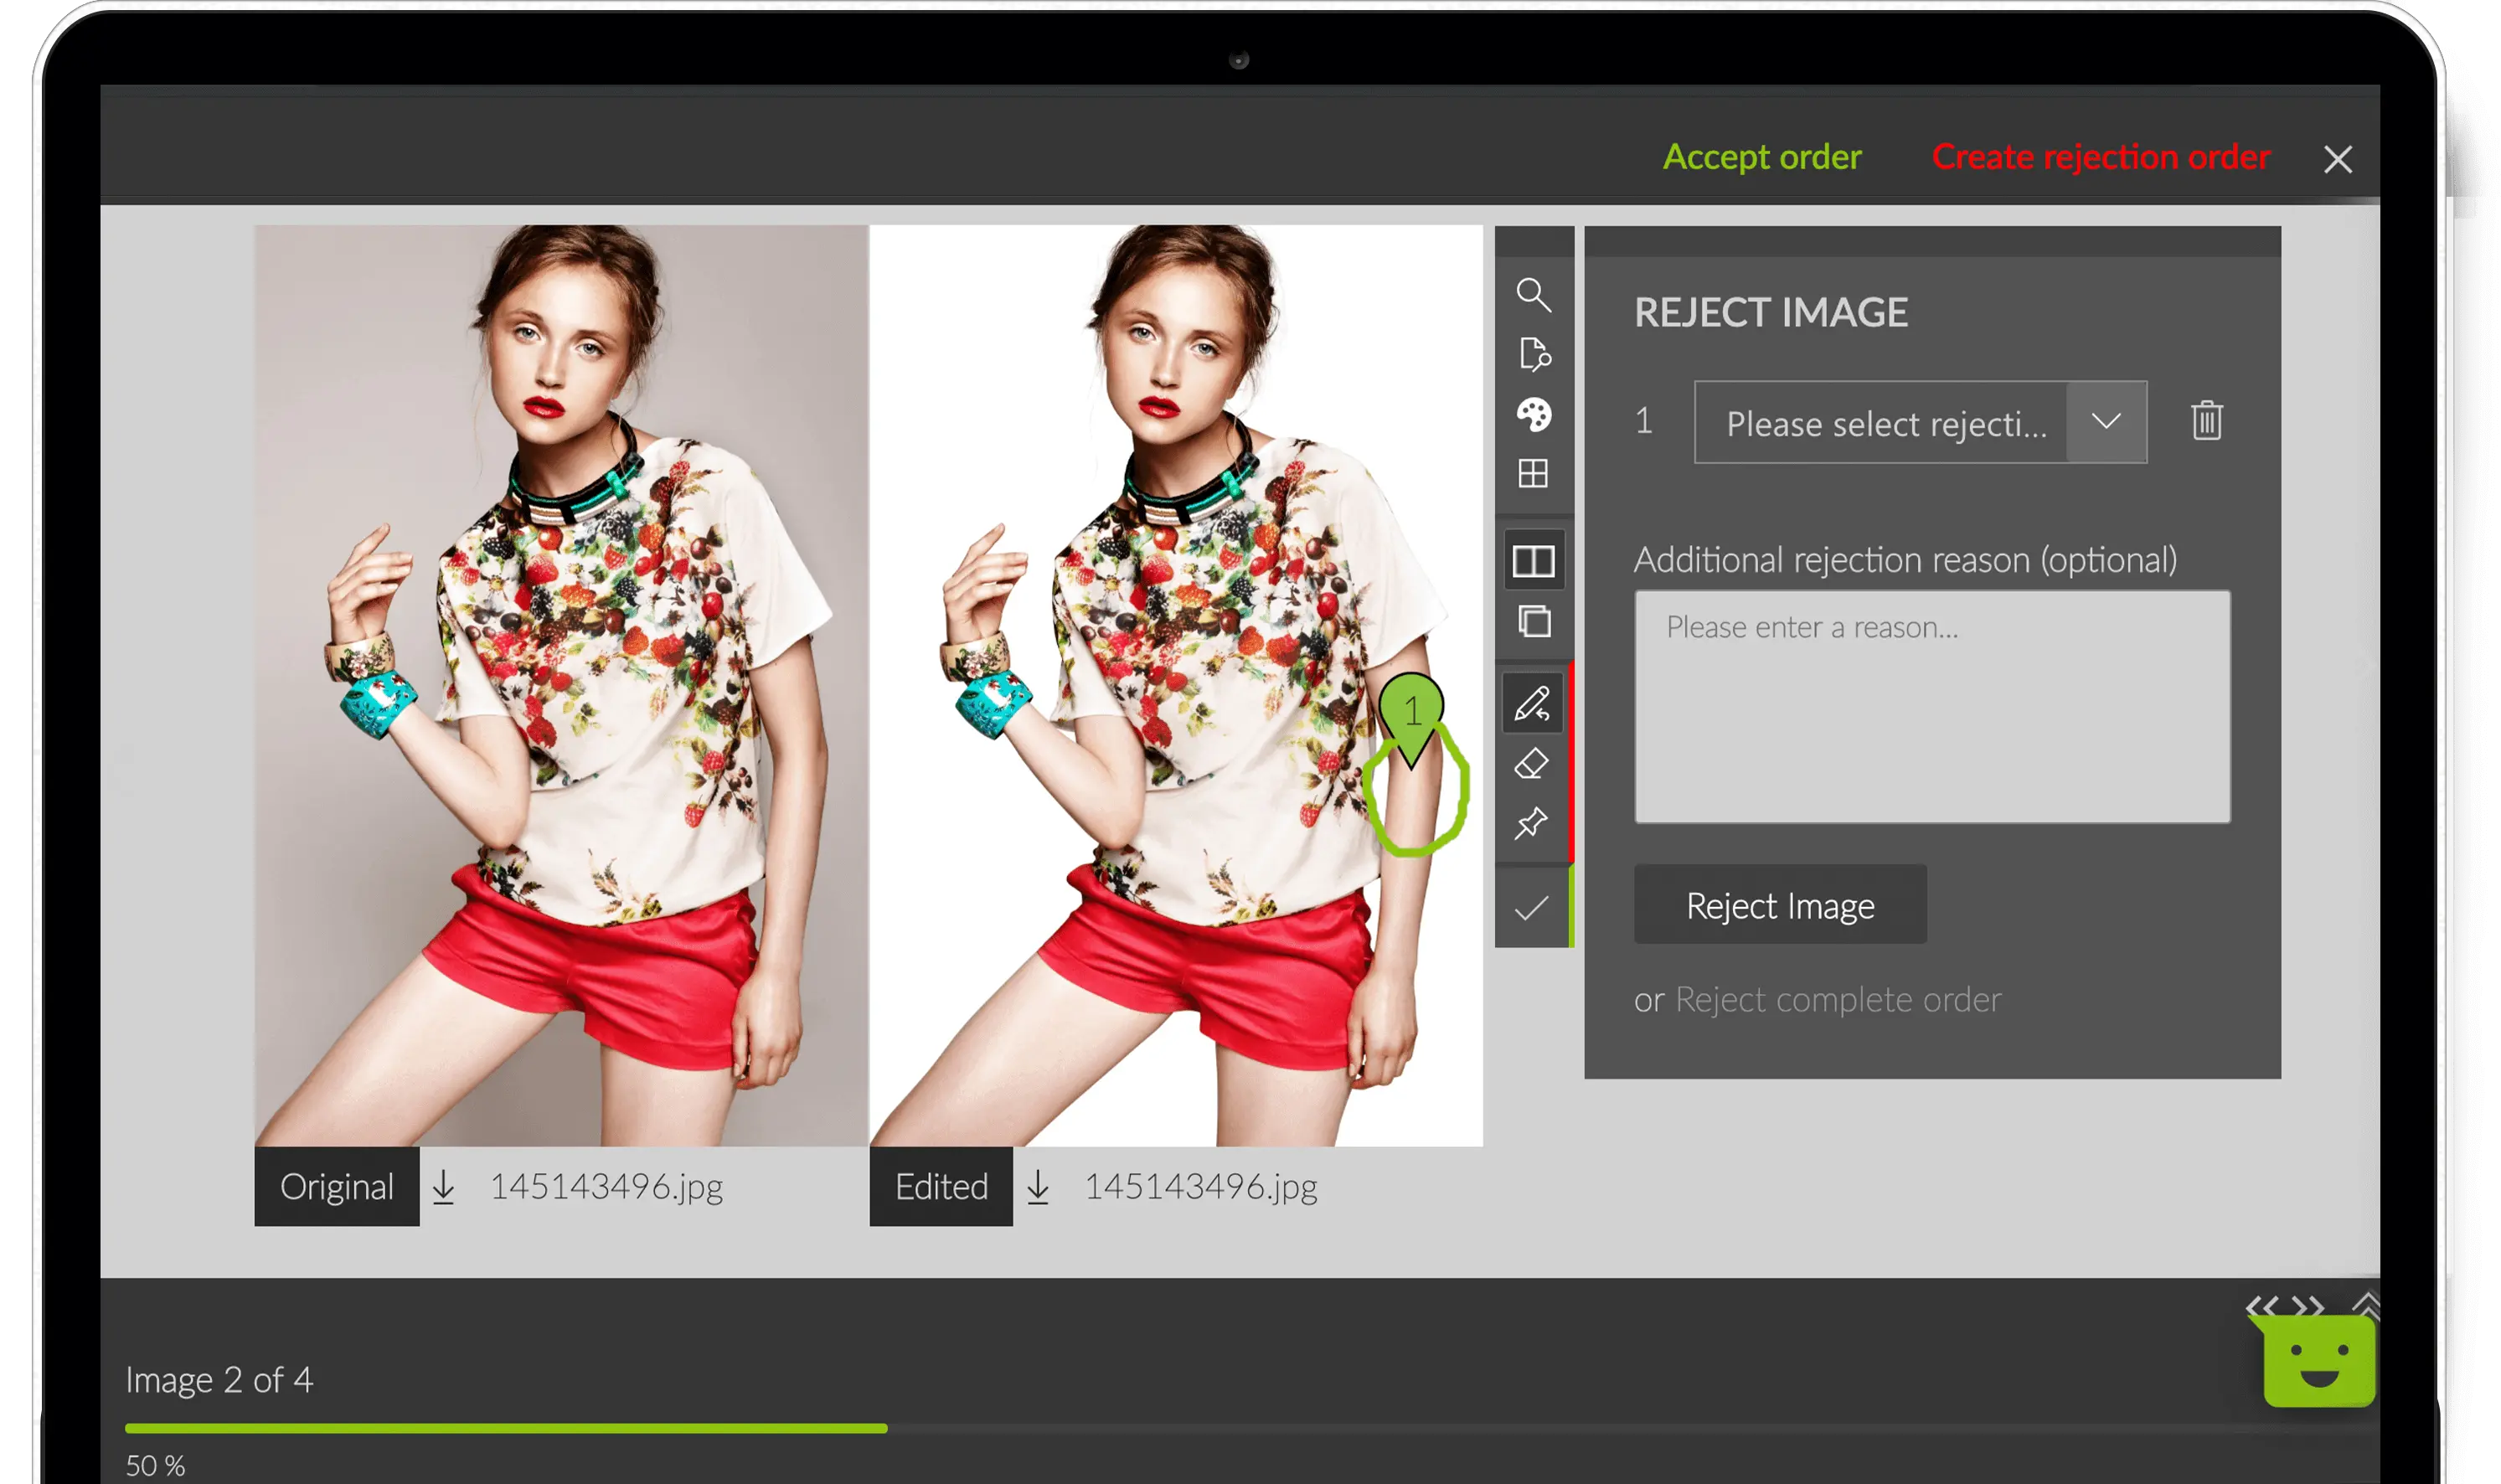This screenshot has width=2501, height=1484.
Task: Download the original image file
Action: click(x=443, y=1187)
